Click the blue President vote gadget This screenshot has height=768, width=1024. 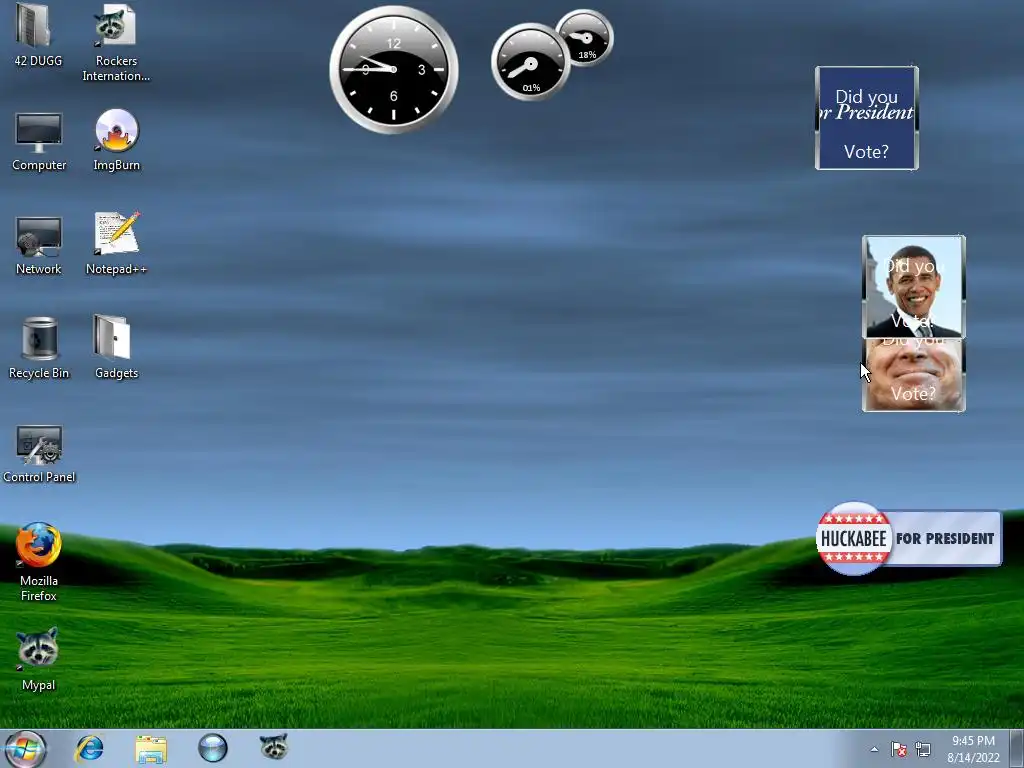click(867, 118)
